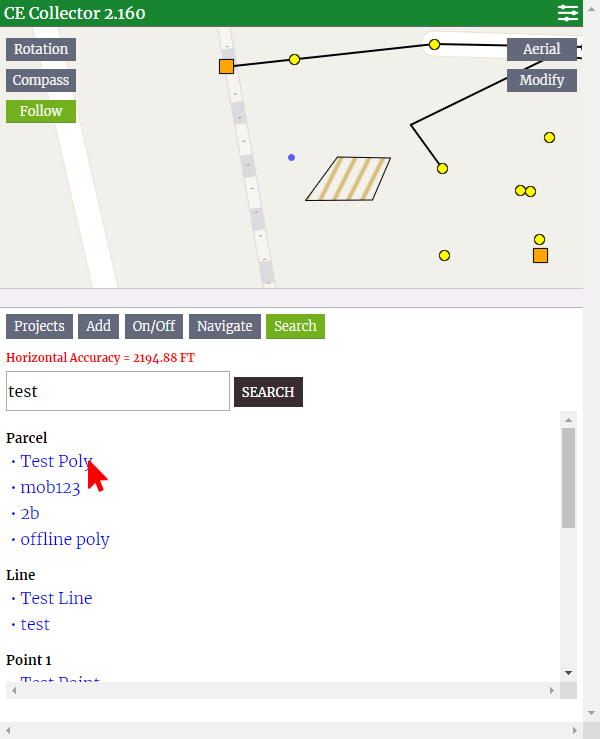Select the striped parcel polygon on map
600x739 pixels.
click(x=348, y=179)
